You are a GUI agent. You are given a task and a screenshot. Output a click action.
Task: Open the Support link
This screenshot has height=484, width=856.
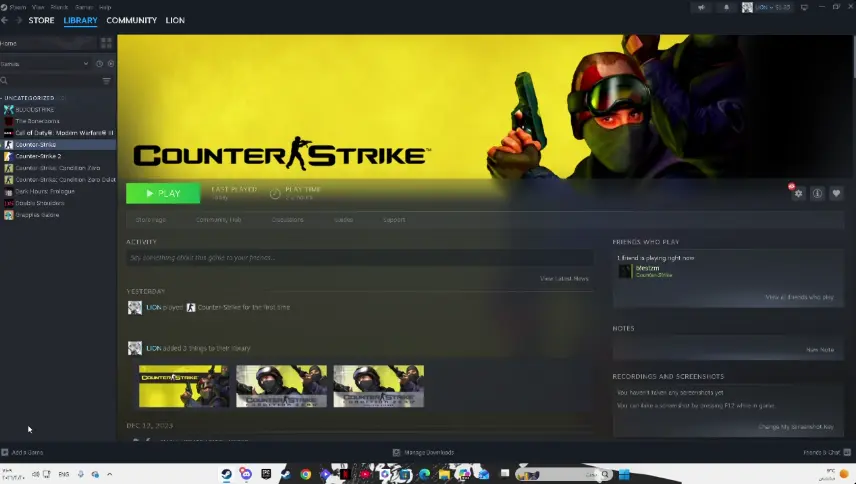pyautogui.click(x=394, y=220)
